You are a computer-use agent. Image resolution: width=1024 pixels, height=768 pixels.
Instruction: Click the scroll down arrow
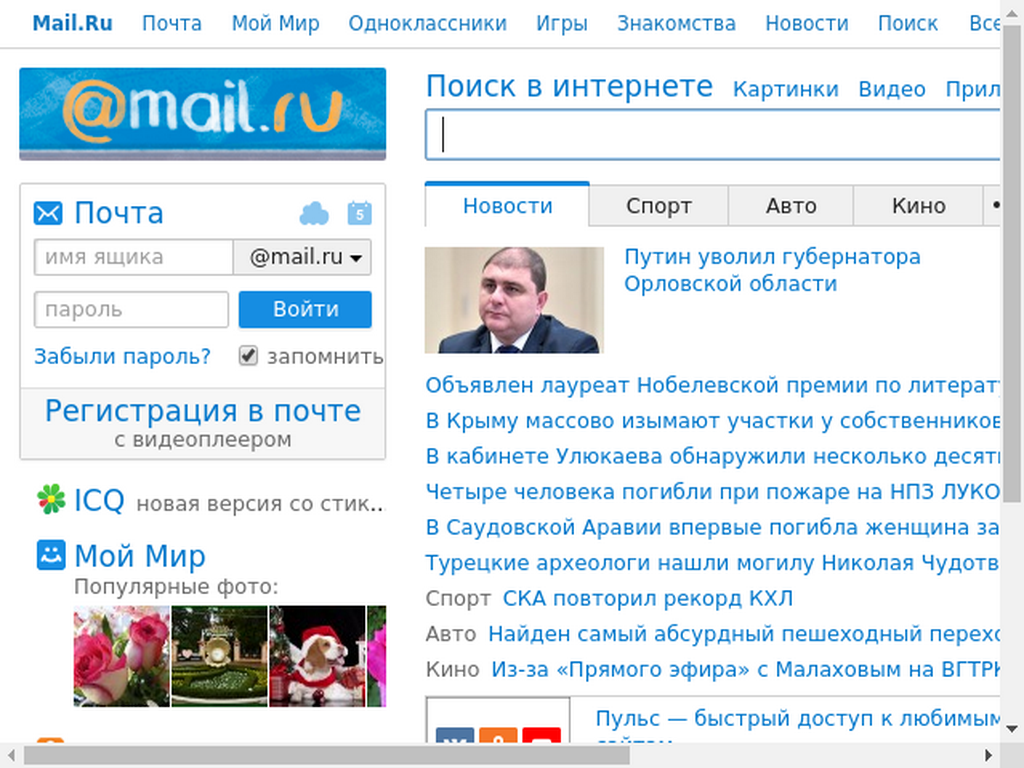[1012, 729]
